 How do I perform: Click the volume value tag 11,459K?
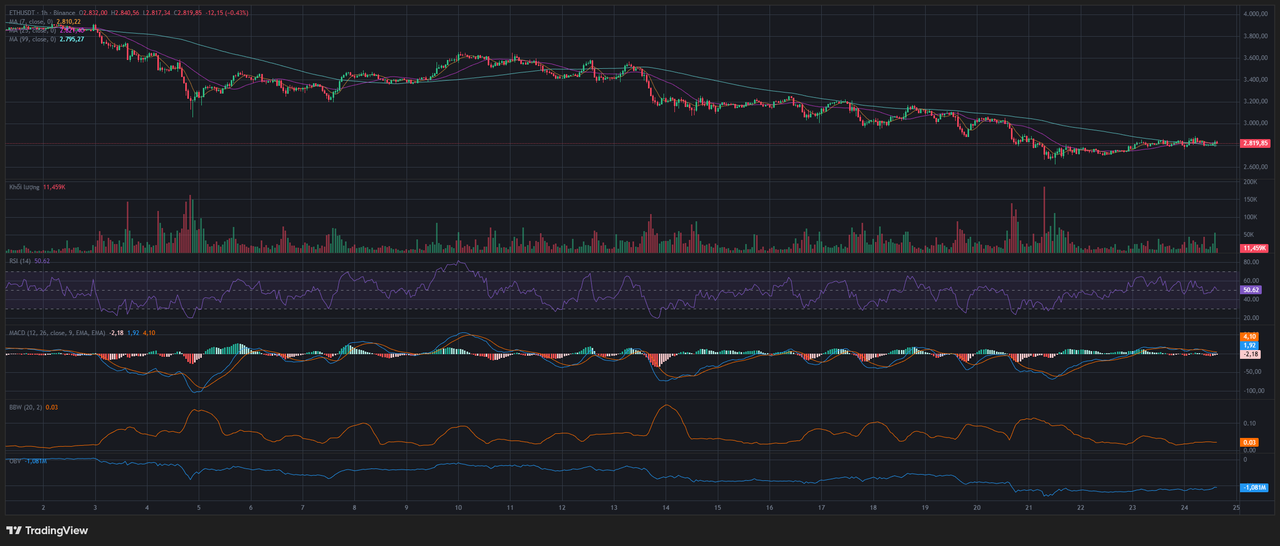pyautogui.click(x=1254, y=247)
